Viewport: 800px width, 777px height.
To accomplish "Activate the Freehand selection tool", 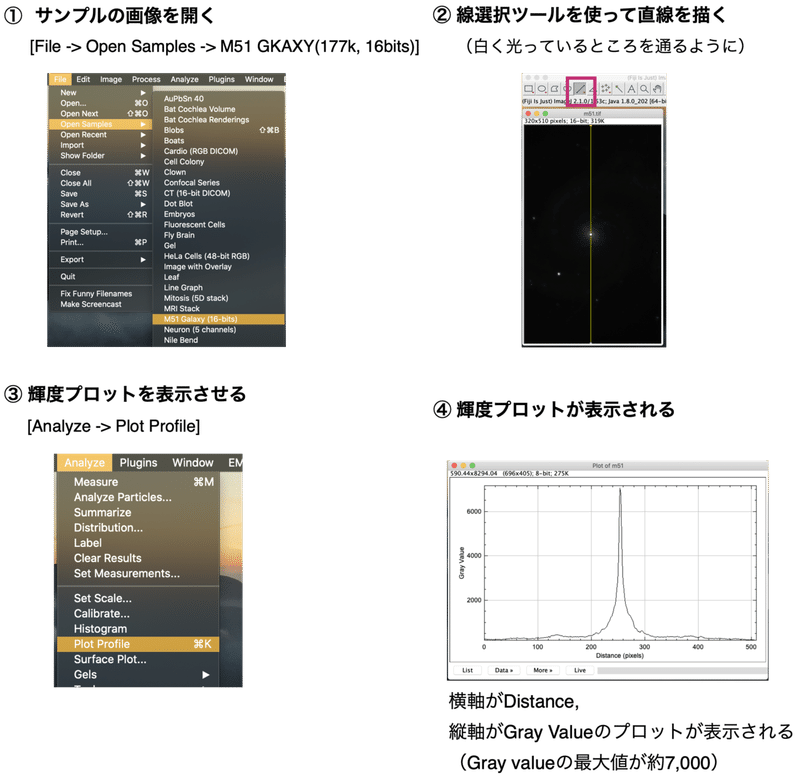I will (x=568, y=88).
